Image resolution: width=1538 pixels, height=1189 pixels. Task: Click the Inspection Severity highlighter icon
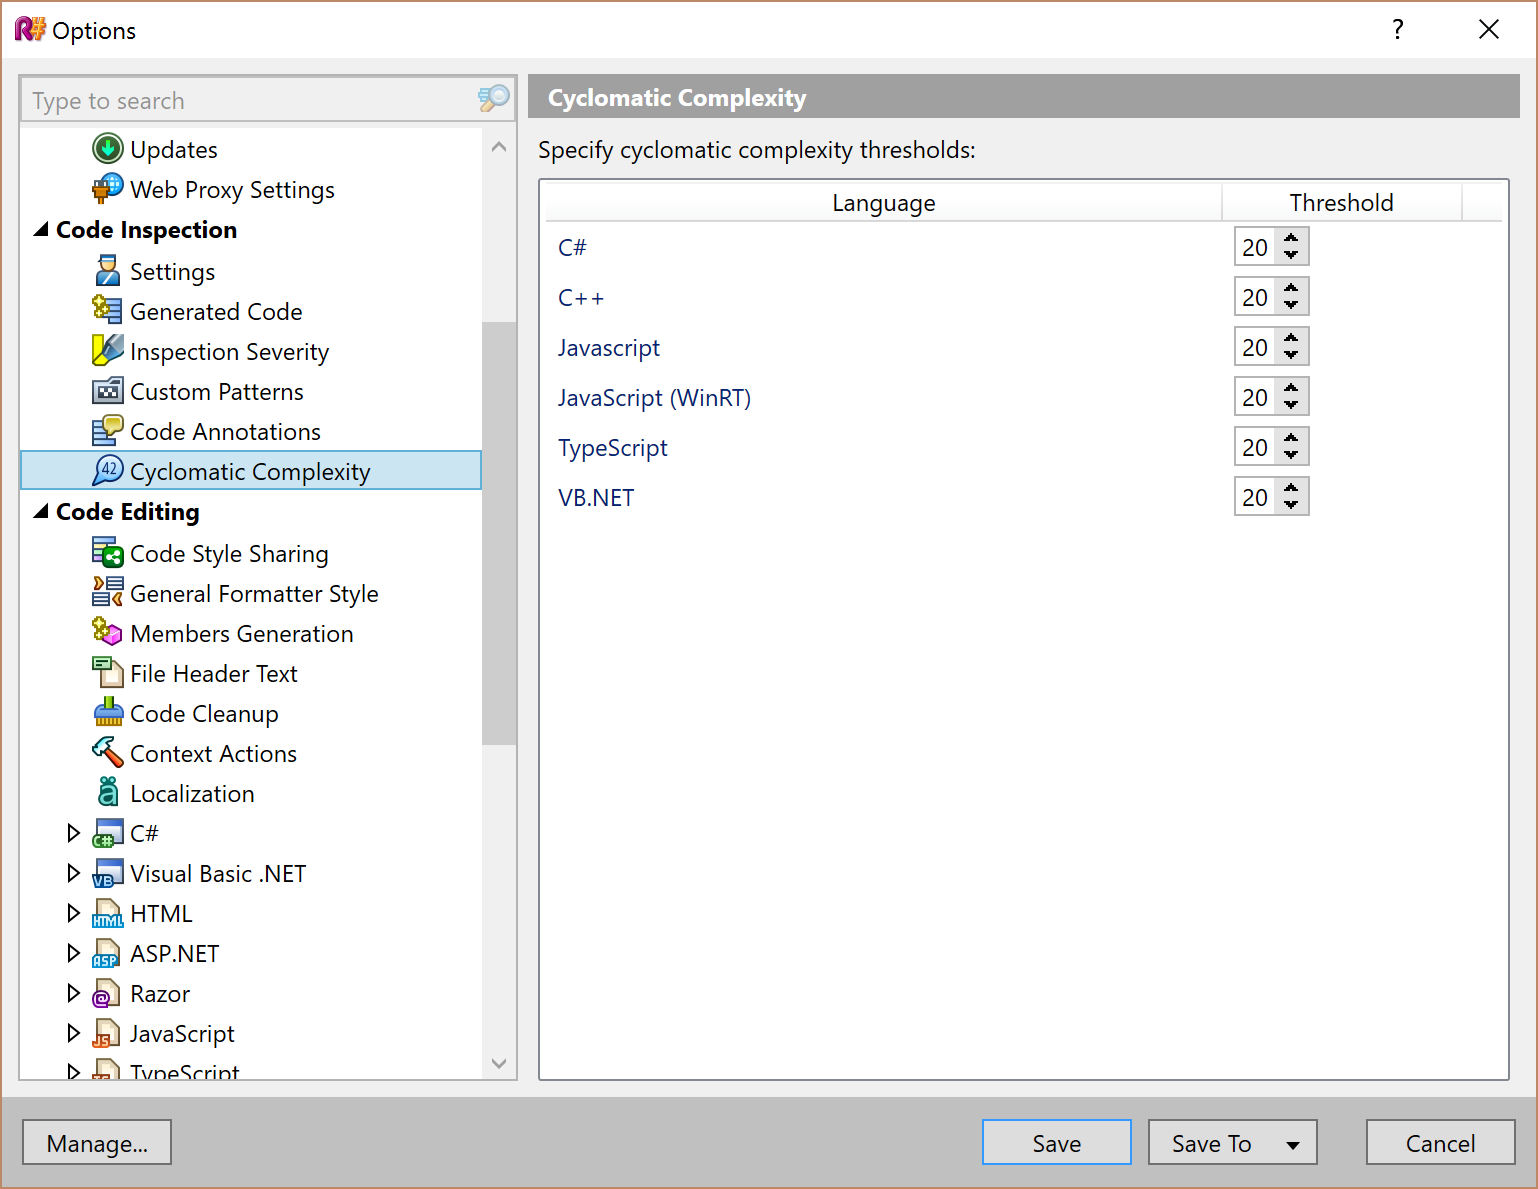108,351
